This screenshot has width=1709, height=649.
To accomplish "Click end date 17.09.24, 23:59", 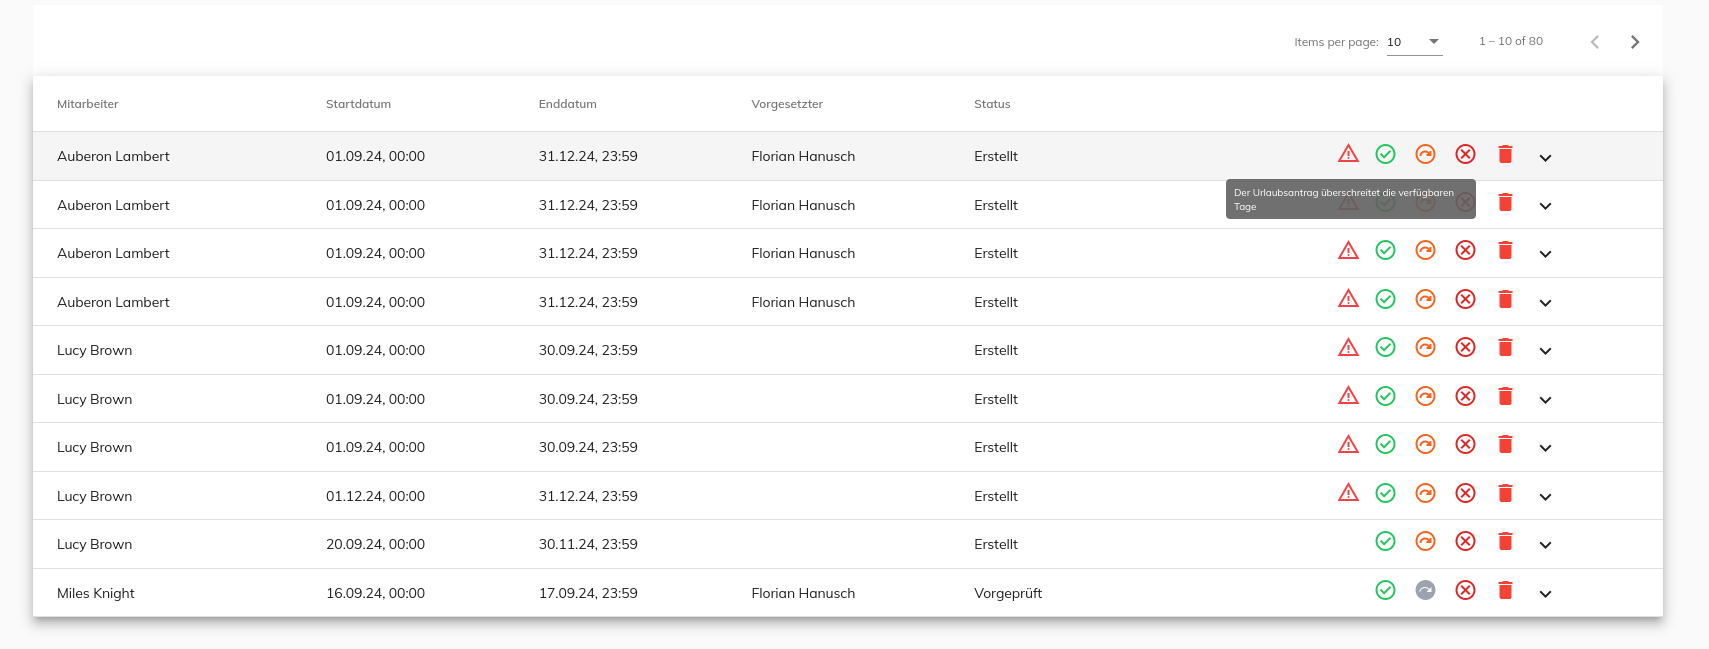I will tap(588, 593).
